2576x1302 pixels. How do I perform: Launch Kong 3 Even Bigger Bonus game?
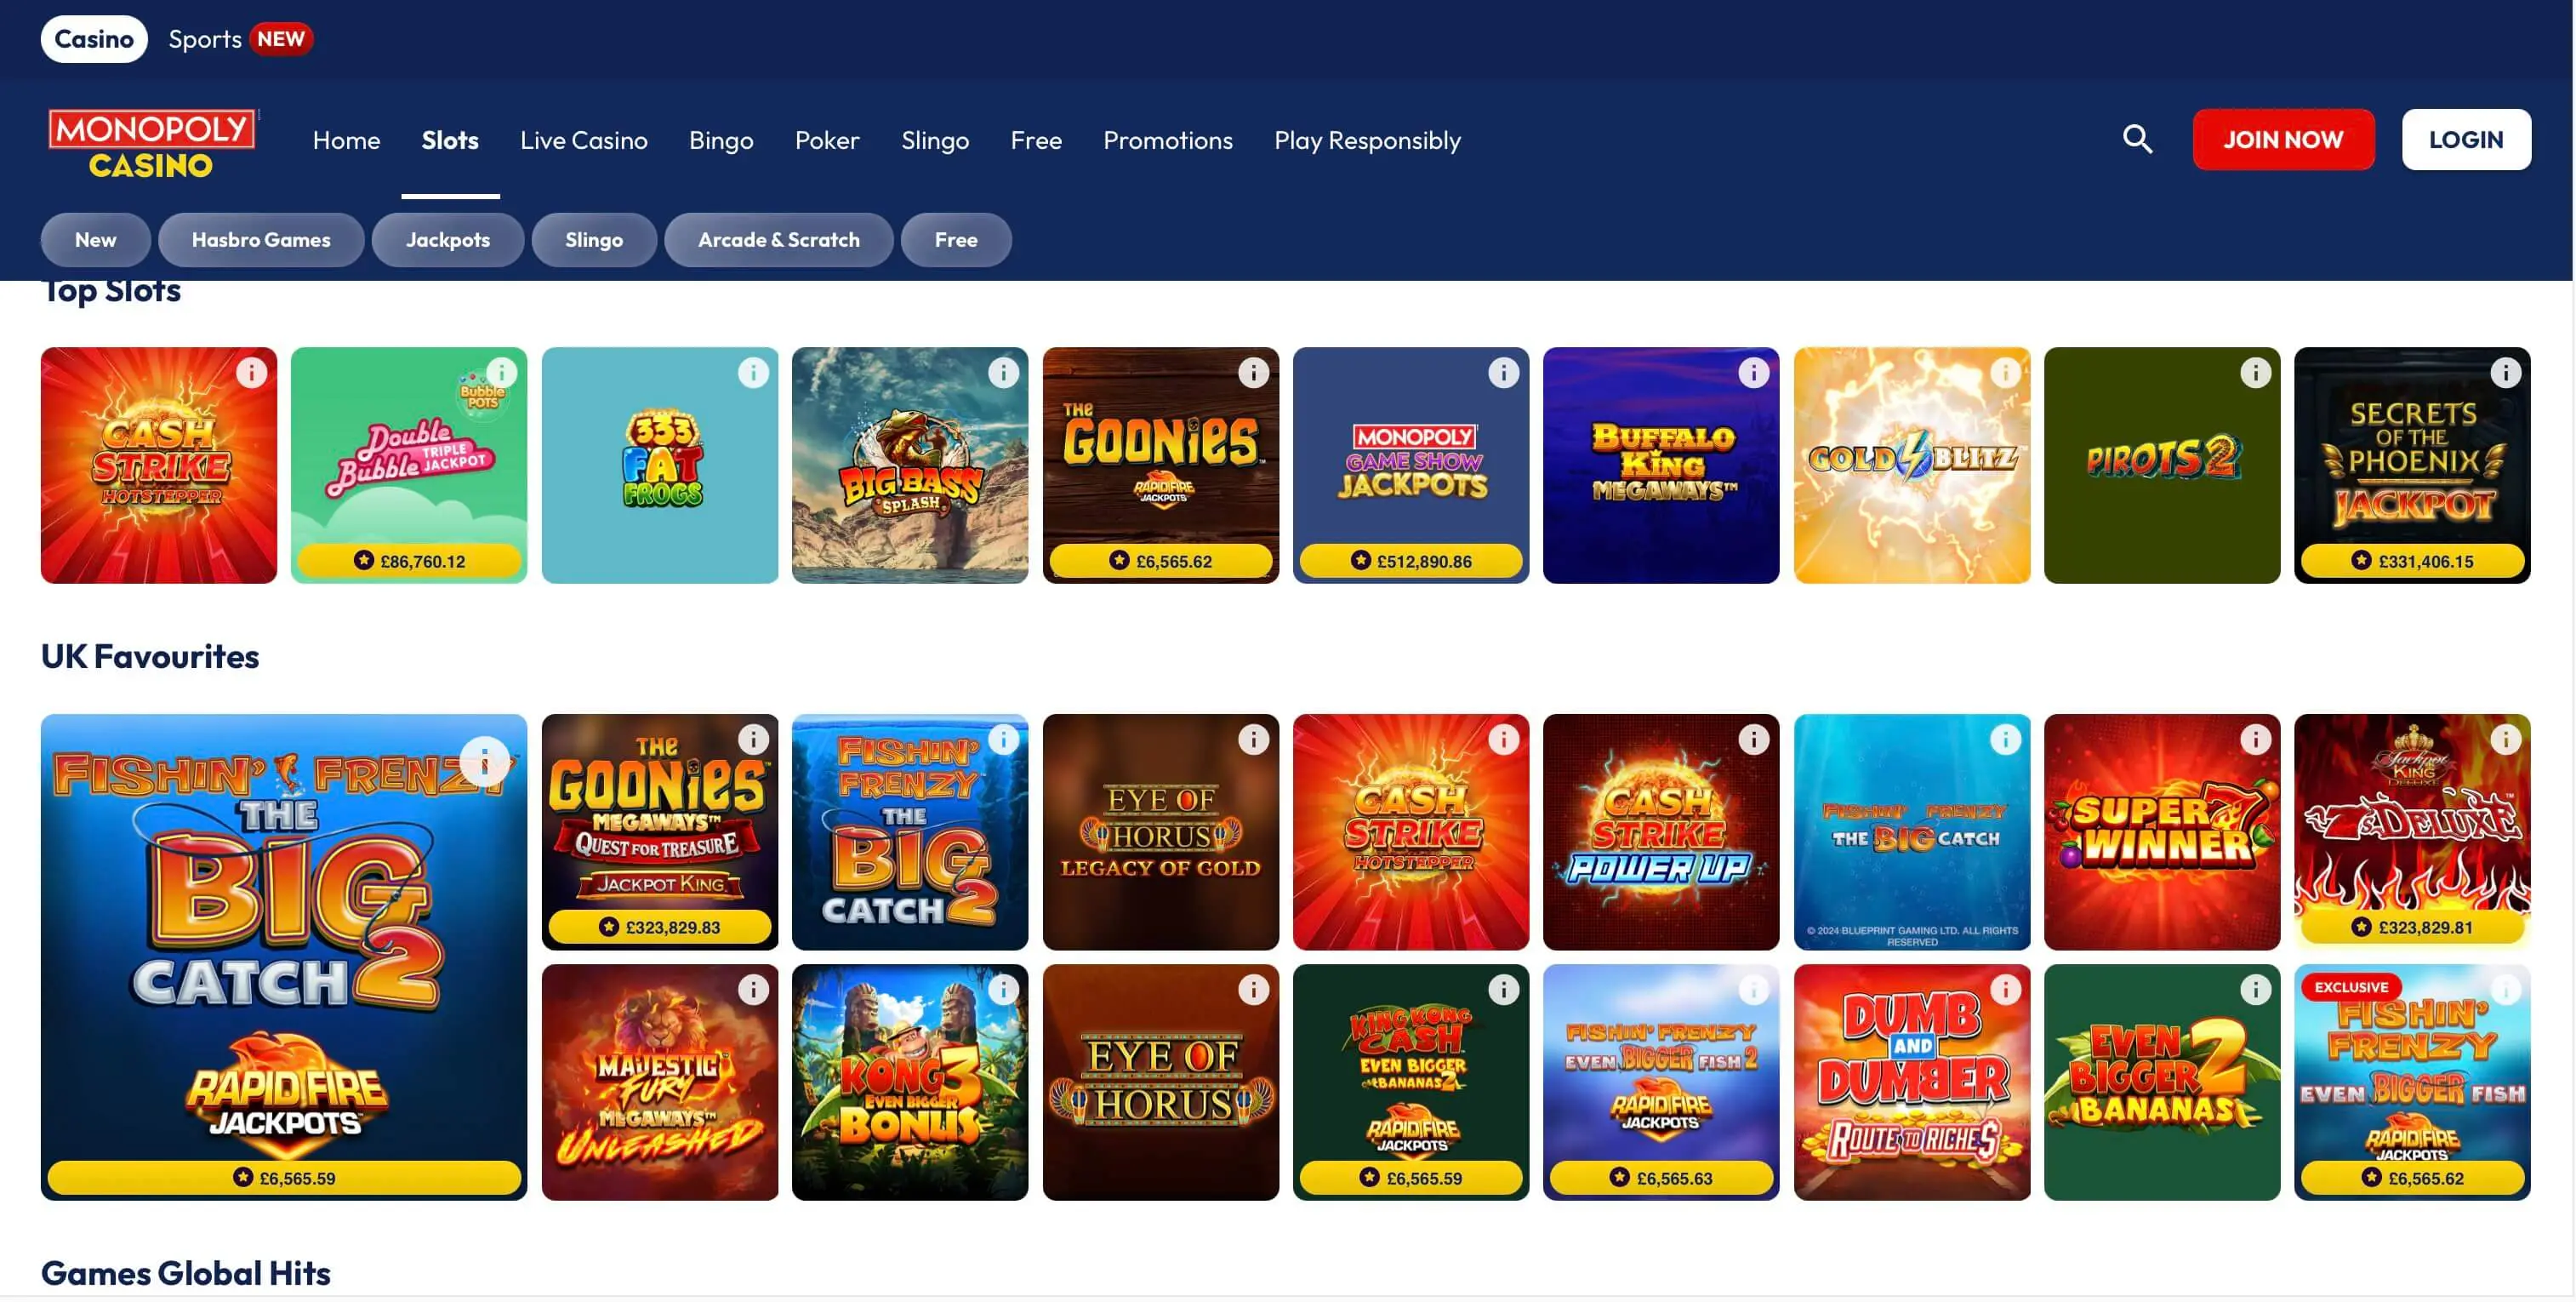[909, 1082]
